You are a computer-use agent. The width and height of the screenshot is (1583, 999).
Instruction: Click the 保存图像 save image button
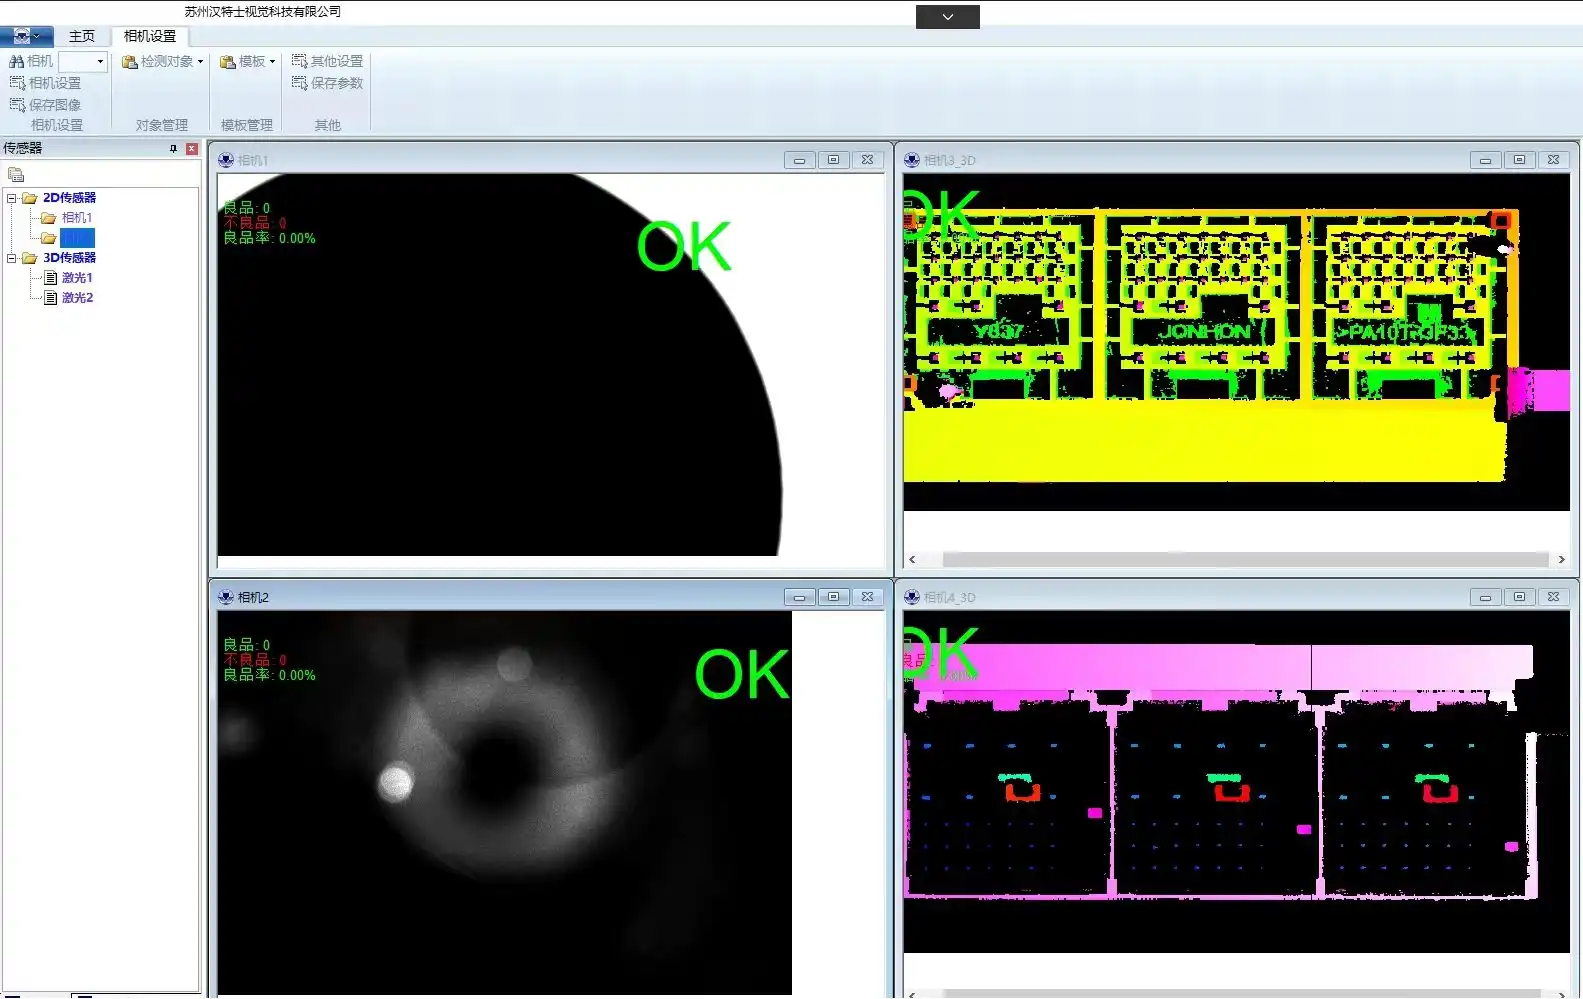coord(46,105)
